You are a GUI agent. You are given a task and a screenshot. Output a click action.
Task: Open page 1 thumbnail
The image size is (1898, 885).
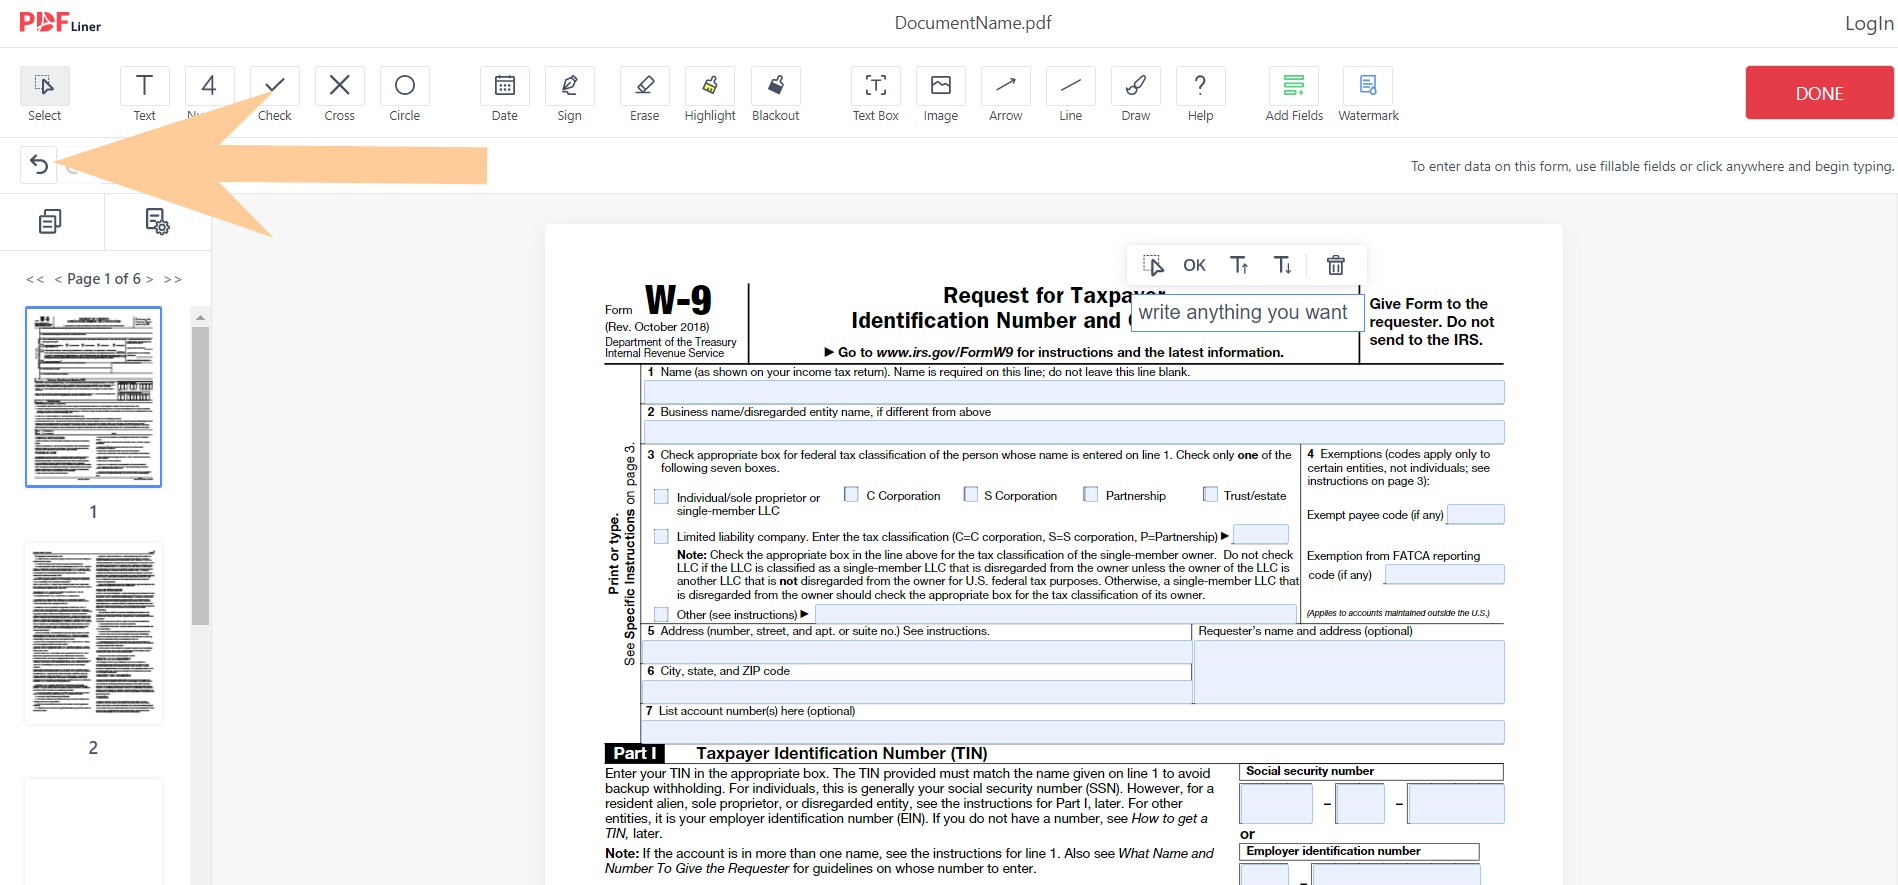(x=93, y=397)
